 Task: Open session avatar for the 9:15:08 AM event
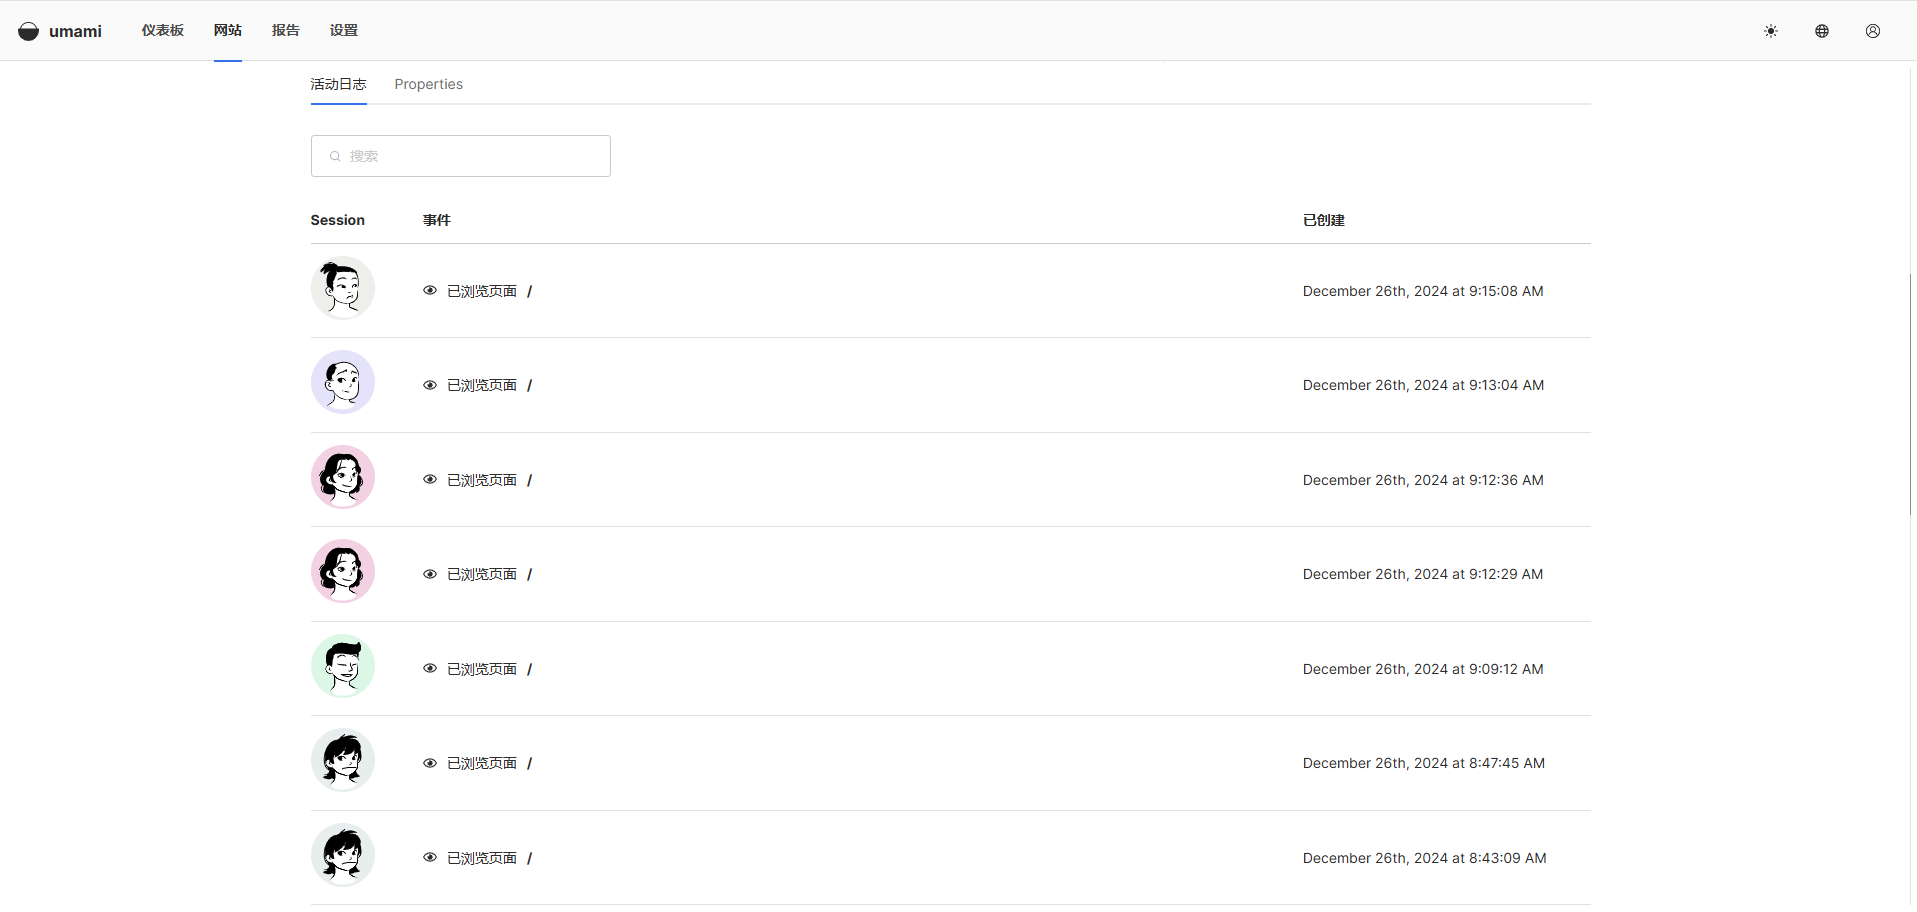[342, 289]
